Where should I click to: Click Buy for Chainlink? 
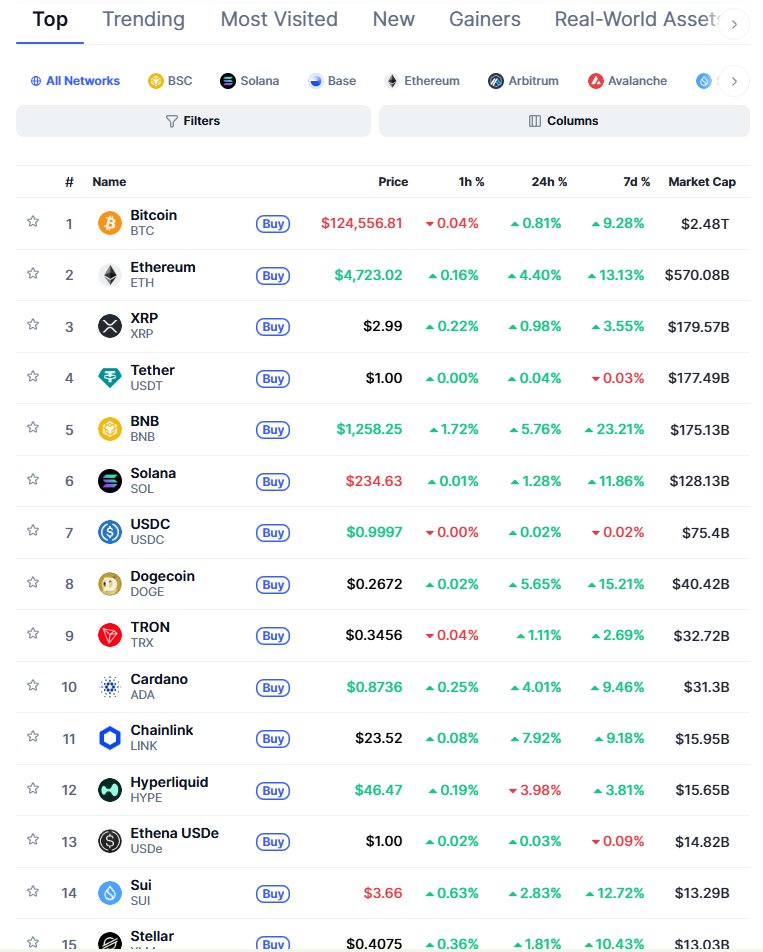tap(273, 739)
